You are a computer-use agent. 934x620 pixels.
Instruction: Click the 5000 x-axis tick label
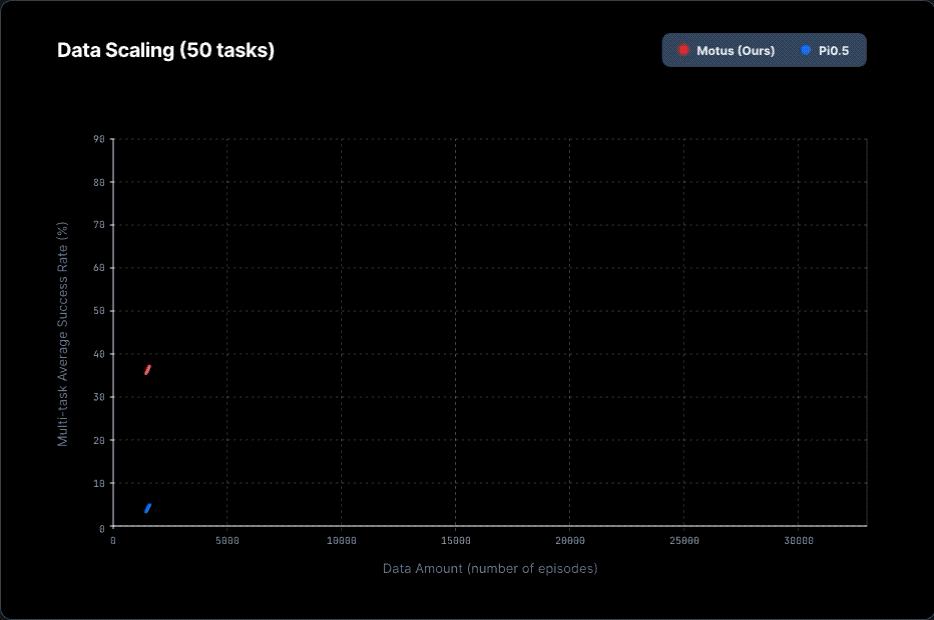pos(227,541)
